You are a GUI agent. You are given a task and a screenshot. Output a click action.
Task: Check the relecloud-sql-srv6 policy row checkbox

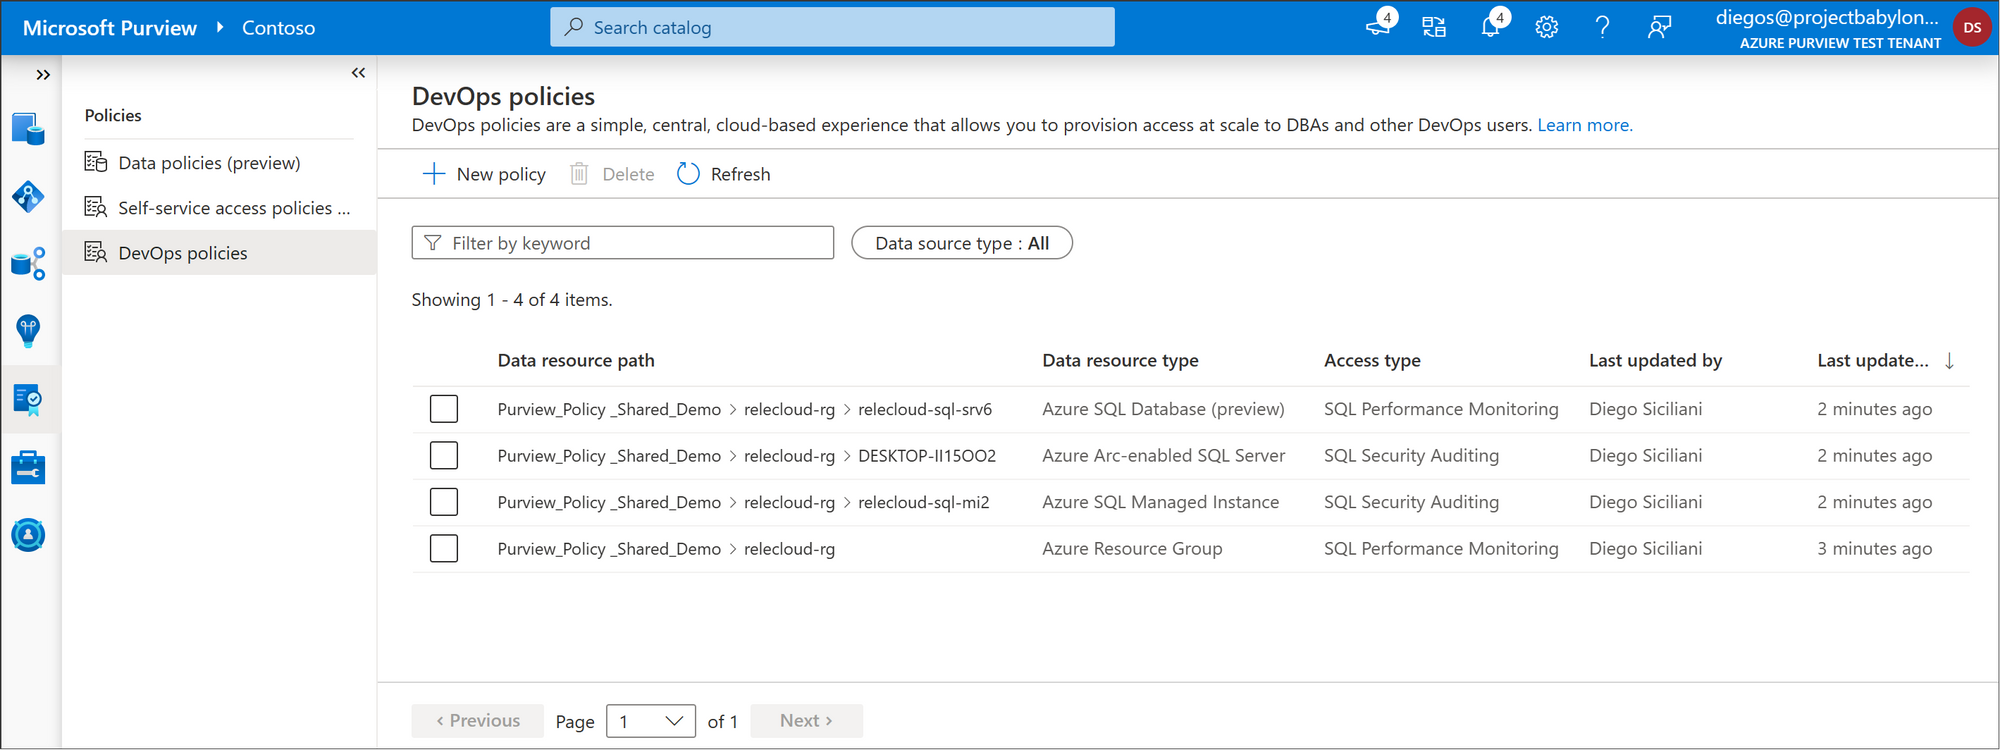coord(444,409)
